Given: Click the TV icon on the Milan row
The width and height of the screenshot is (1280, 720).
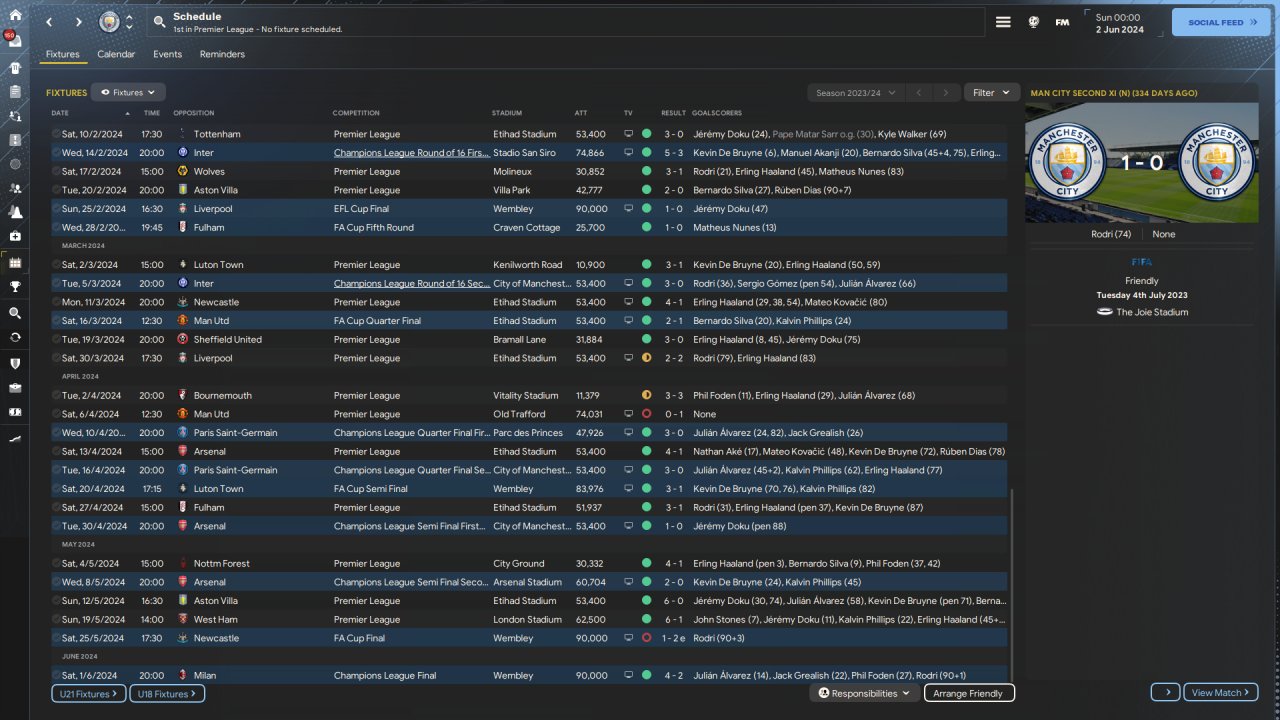Looking at the screenshot, I should point(629,676).
